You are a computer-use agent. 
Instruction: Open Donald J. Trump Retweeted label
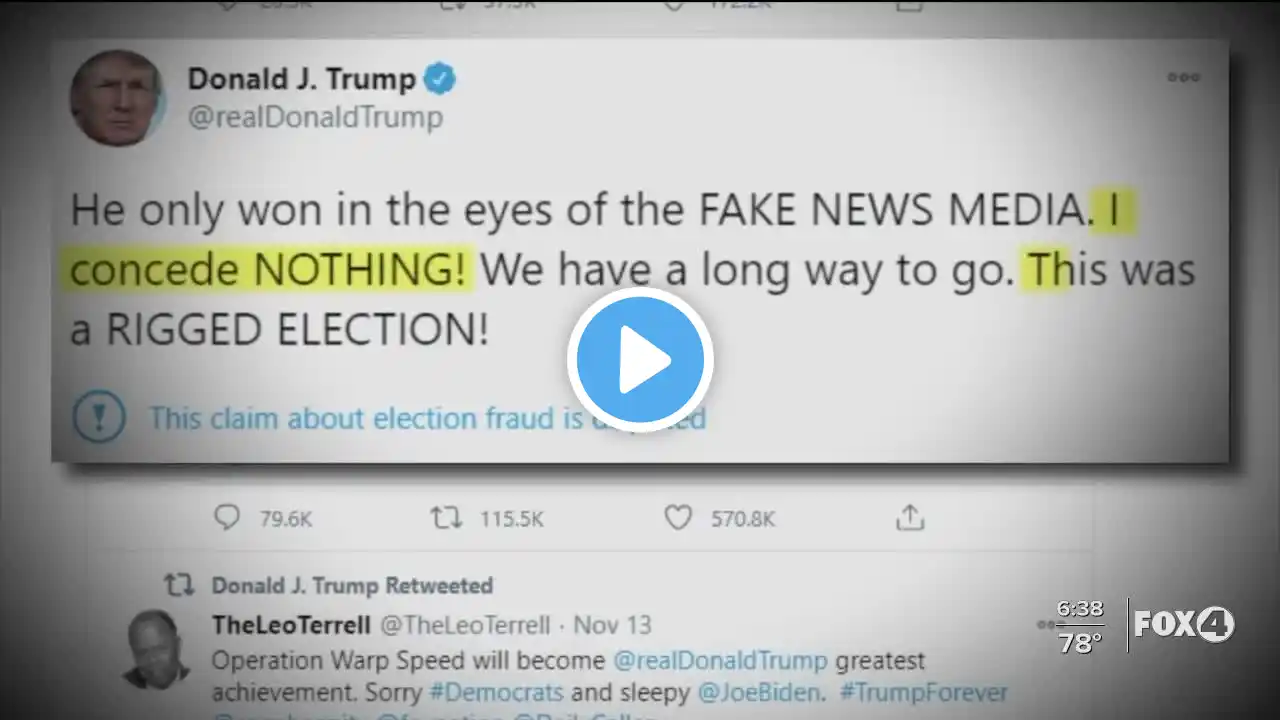(352, 585)
